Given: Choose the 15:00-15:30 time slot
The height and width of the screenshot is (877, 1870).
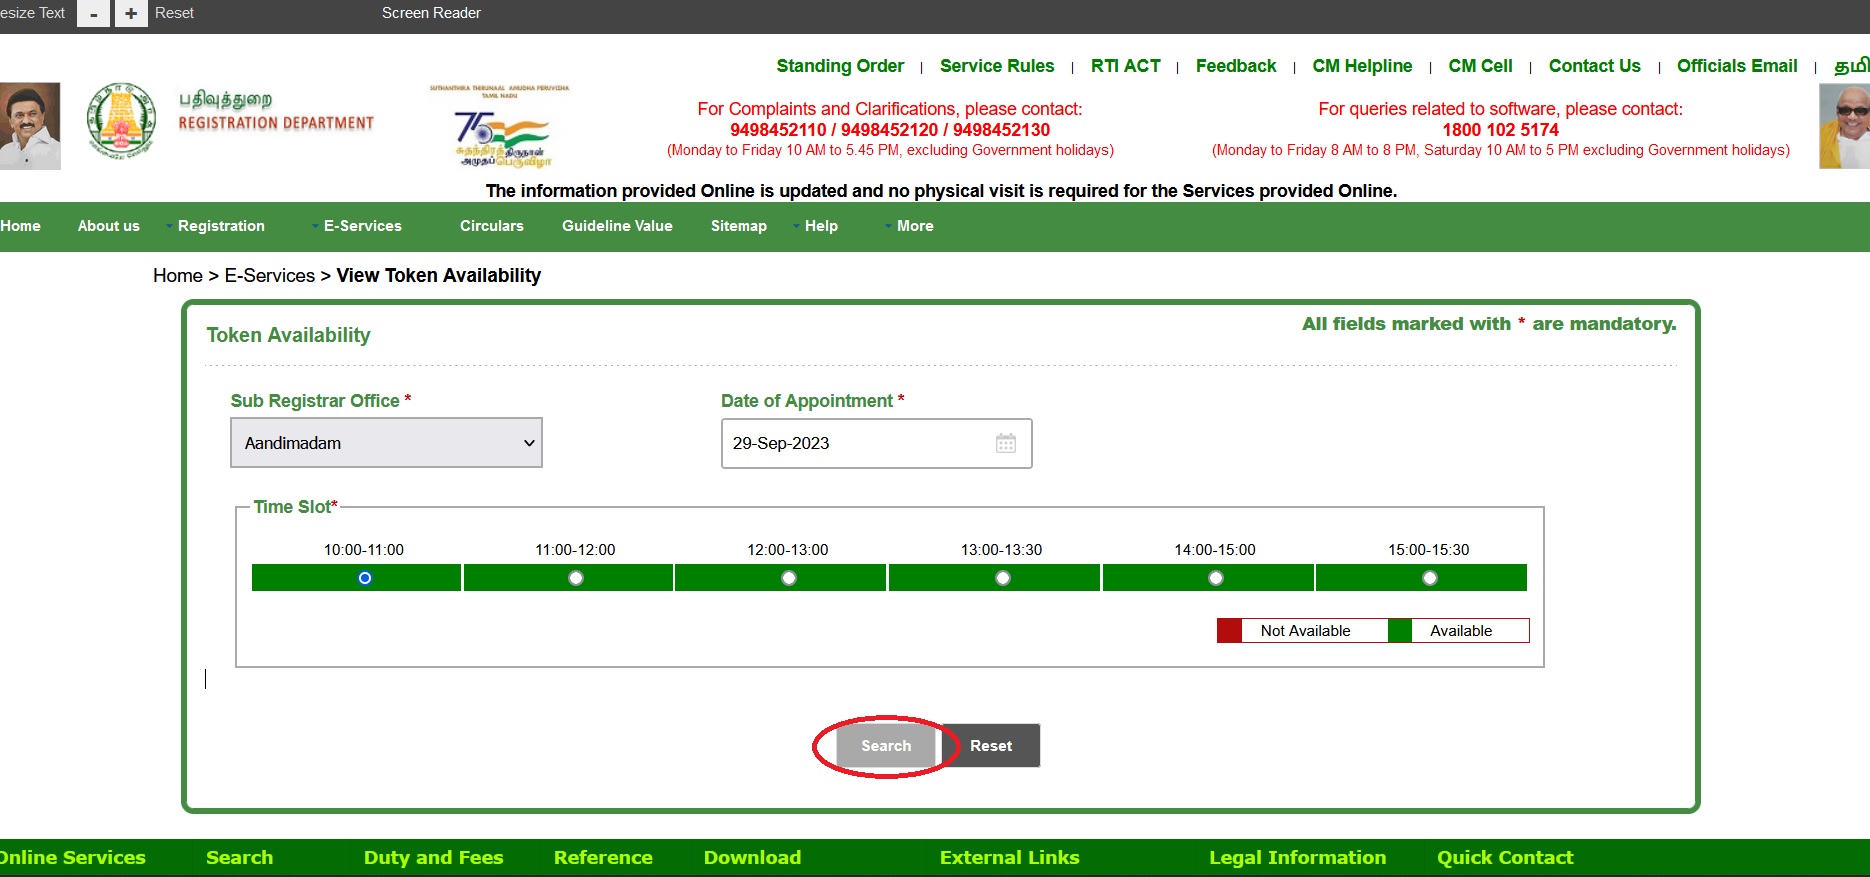Looking at the screenshot, I should point(1429,578).
